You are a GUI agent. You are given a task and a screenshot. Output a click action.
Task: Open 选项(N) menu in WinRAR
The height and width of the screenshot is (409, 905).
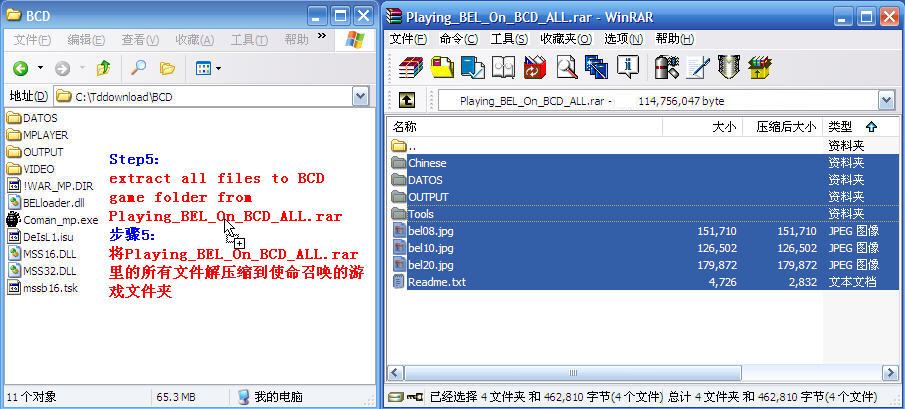click(x=623, y=39)
